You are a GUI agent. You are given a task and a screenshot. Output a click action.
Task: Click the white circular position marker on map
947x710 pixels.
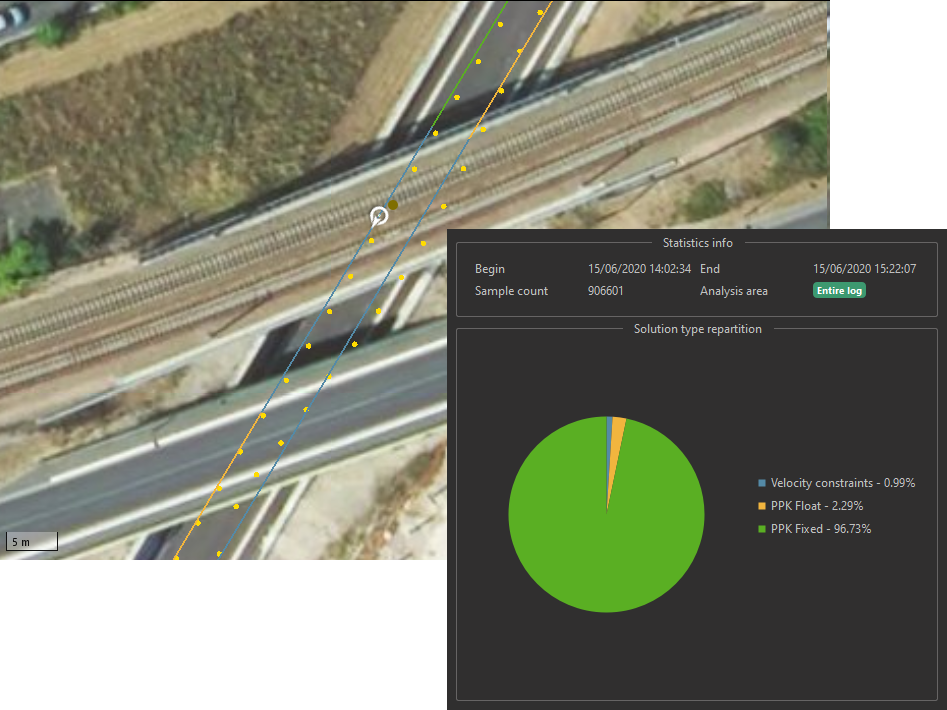[379, 215]
